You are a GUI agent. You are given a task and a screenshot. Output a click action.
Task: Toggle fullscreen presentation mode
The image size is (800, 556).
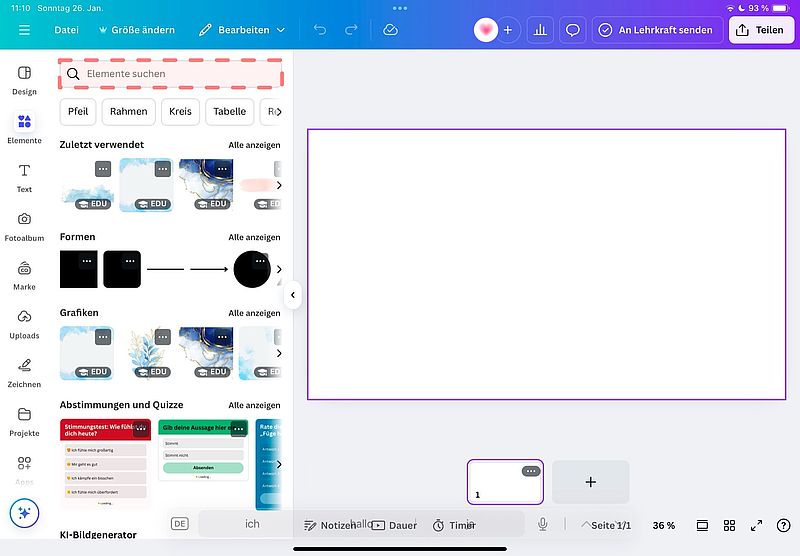pos(757,525)
